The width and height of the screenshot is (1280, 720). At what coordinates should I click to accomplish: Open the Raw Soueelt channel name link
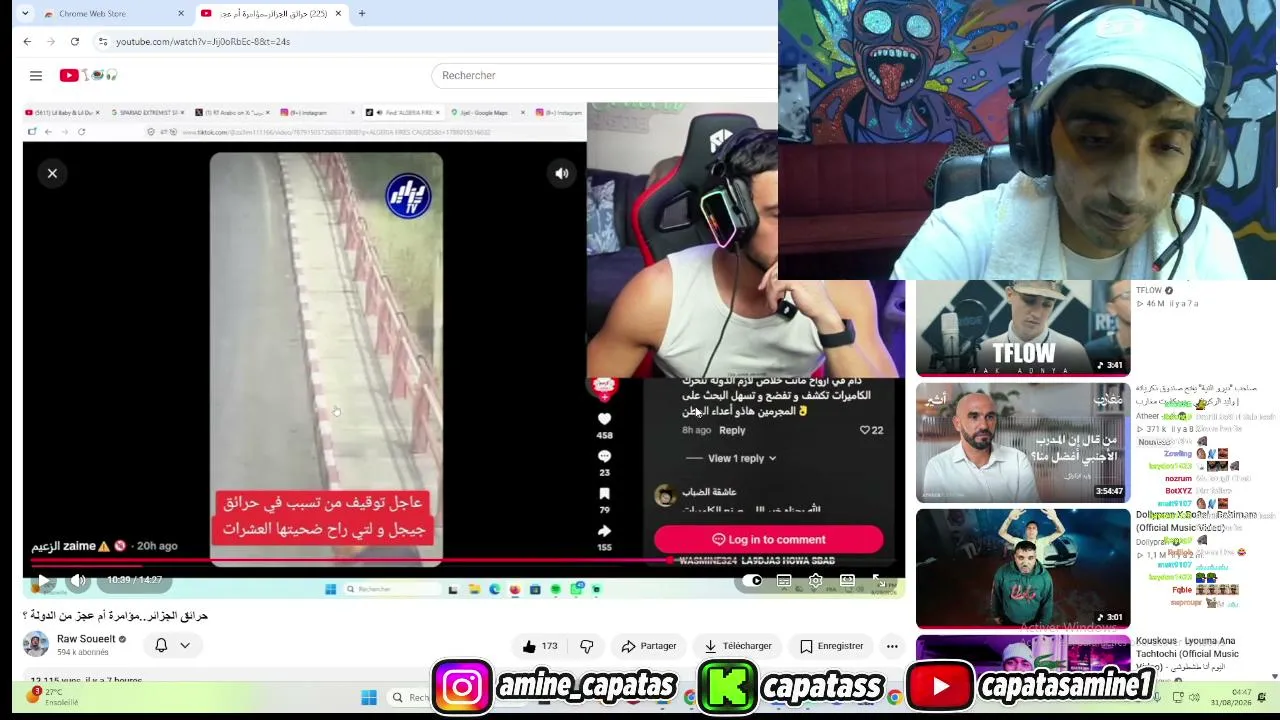86,639
